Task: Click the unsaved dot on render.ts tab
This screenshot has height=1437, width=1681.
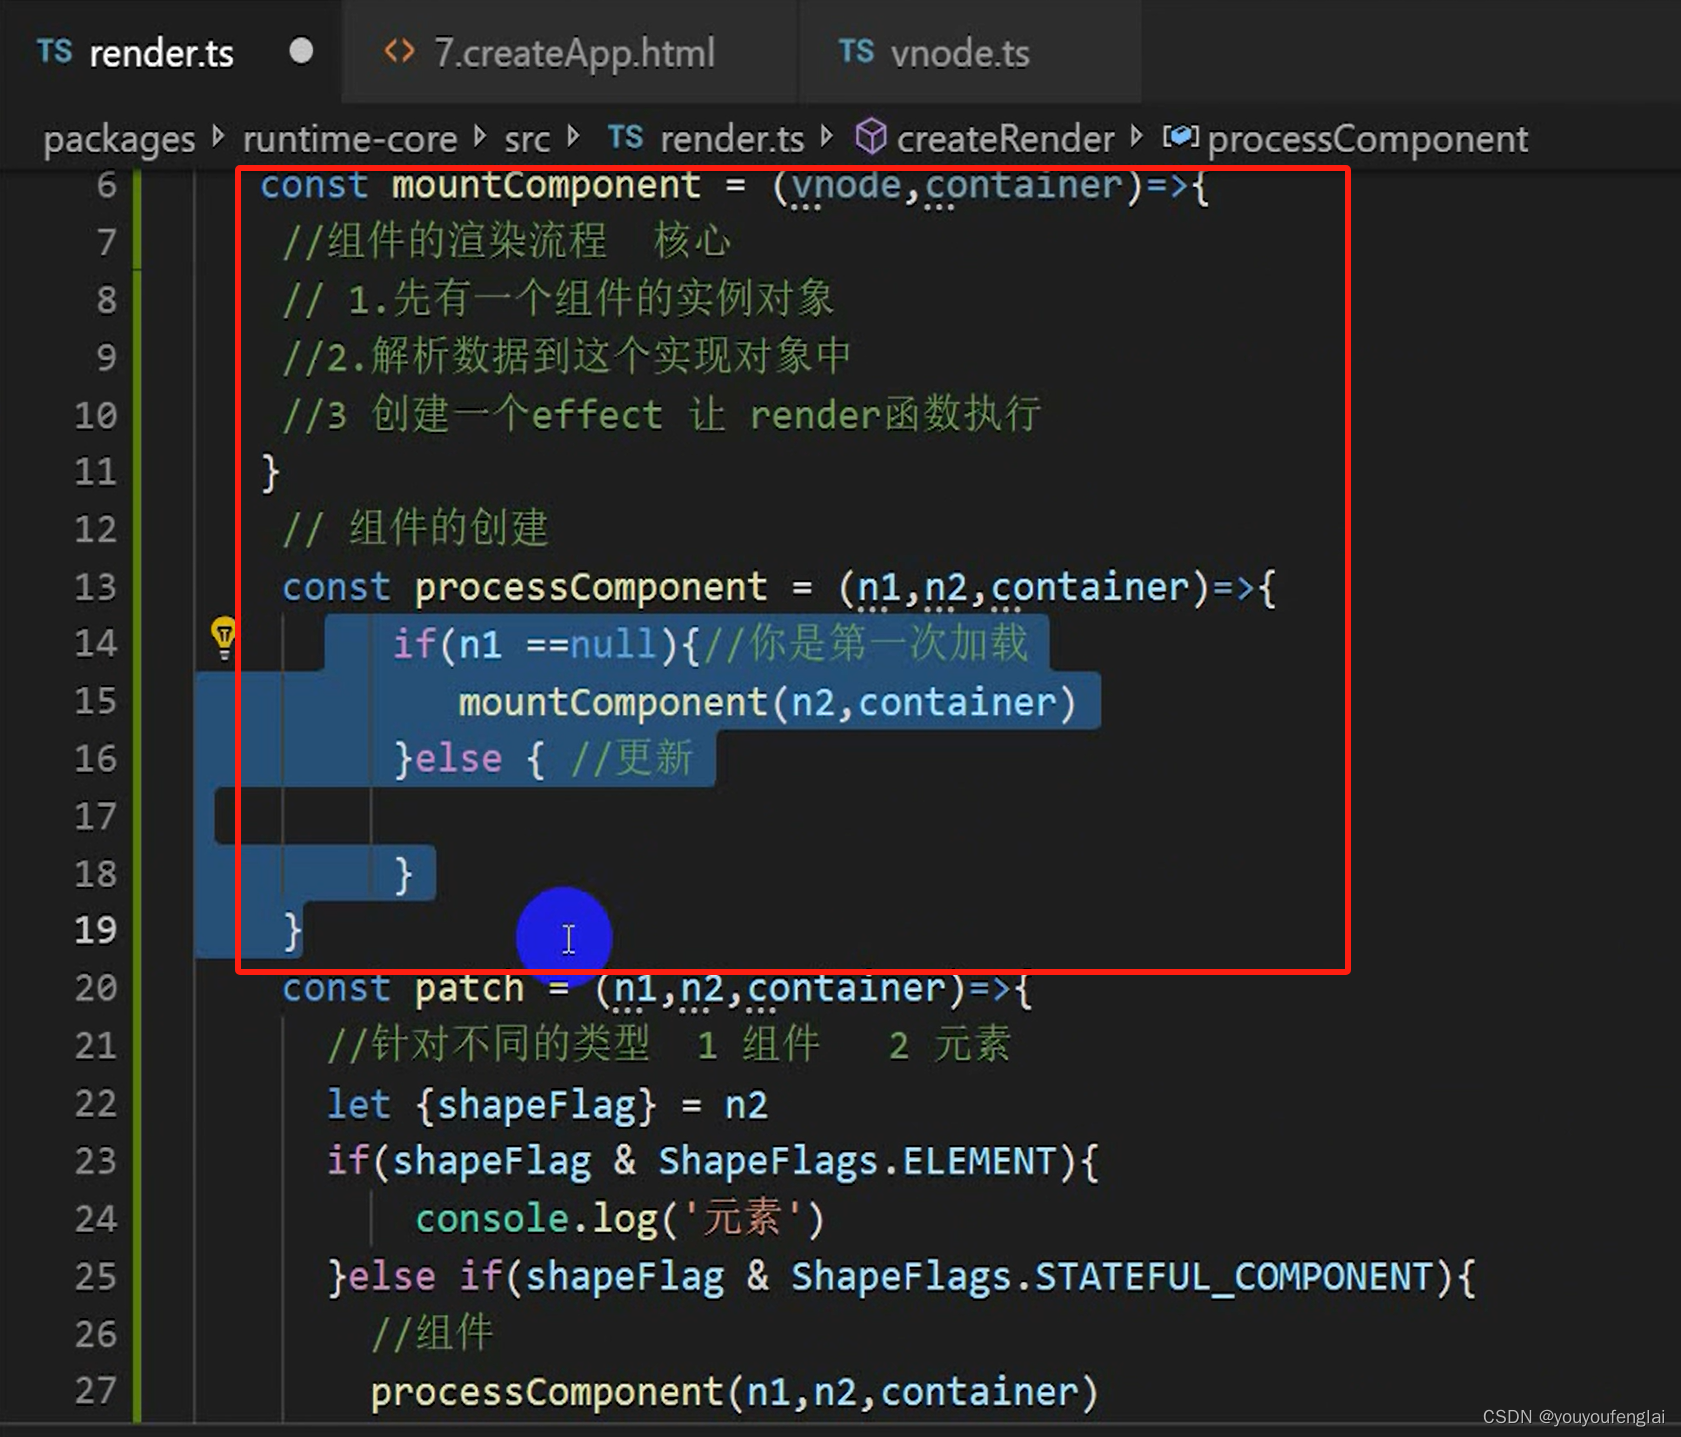Action: [x=301, y=51]
